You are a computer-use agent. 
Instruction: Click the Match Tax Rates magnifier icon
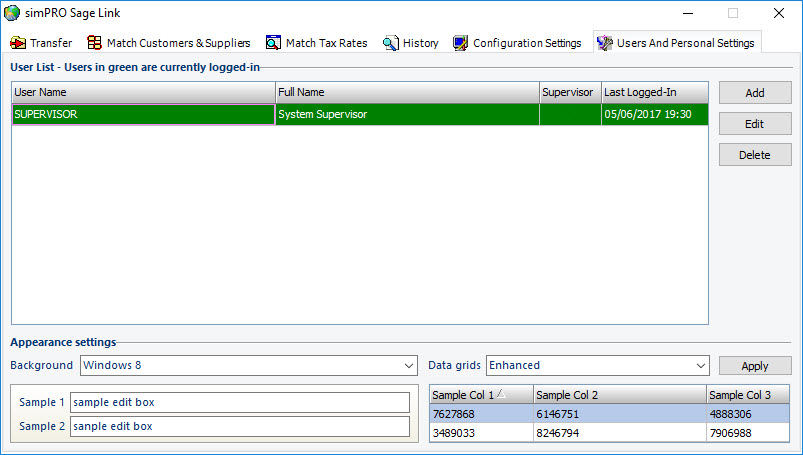click(273, 43)
